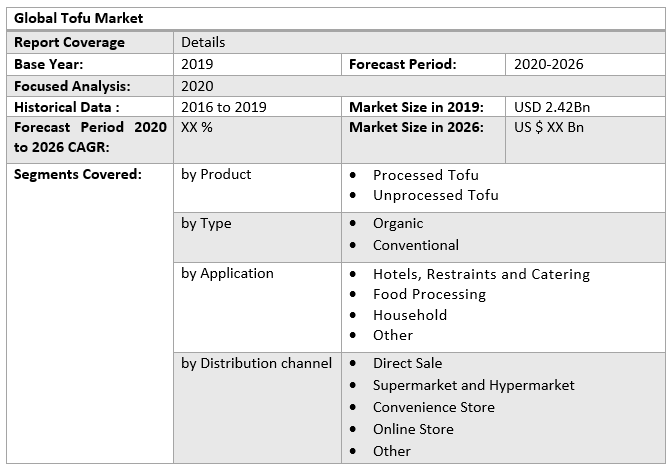Select the by Distribution channel cell
The width and height of the screenshot is (671, 469).
point(256,363)
